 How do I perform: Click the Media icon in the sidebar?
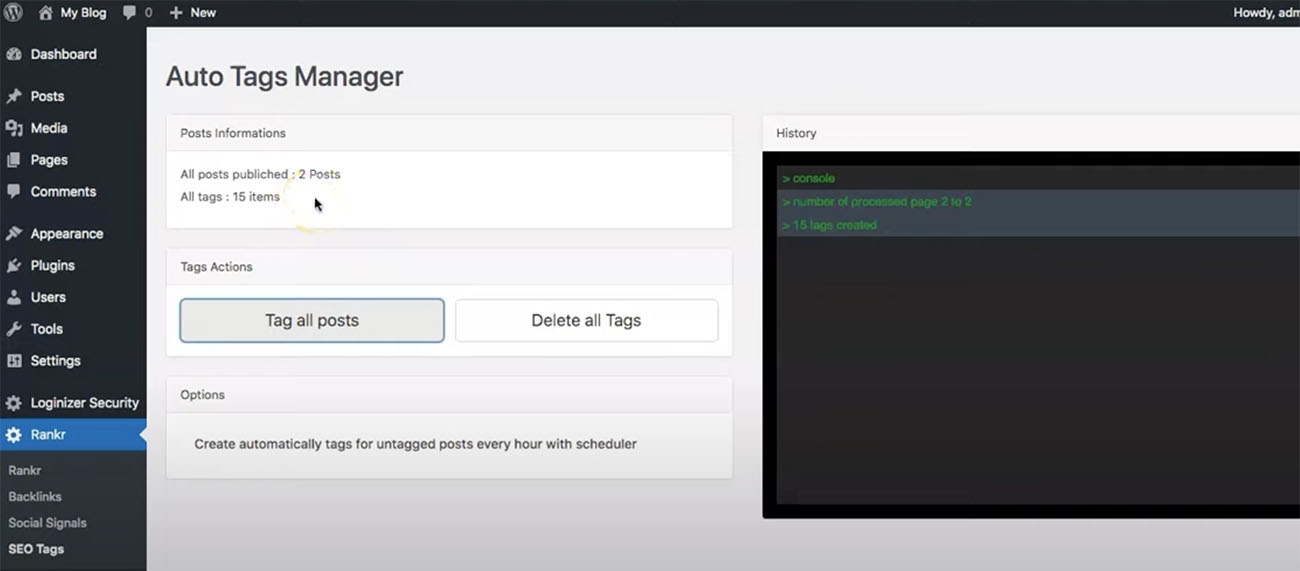click(x=14, y=128)
